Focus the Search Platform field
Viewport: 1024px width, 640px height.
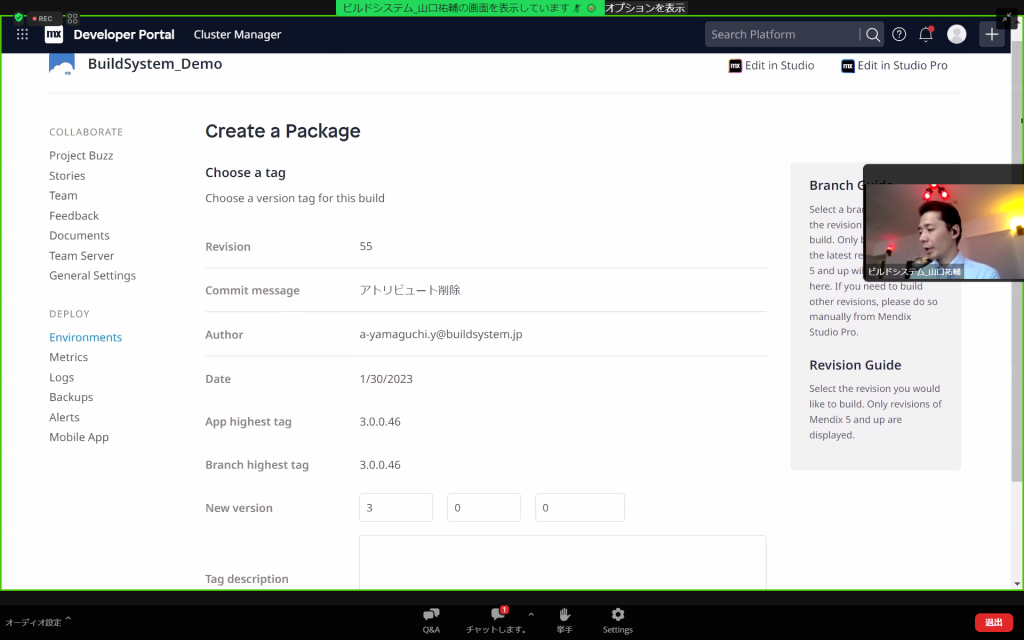(782, 34)
